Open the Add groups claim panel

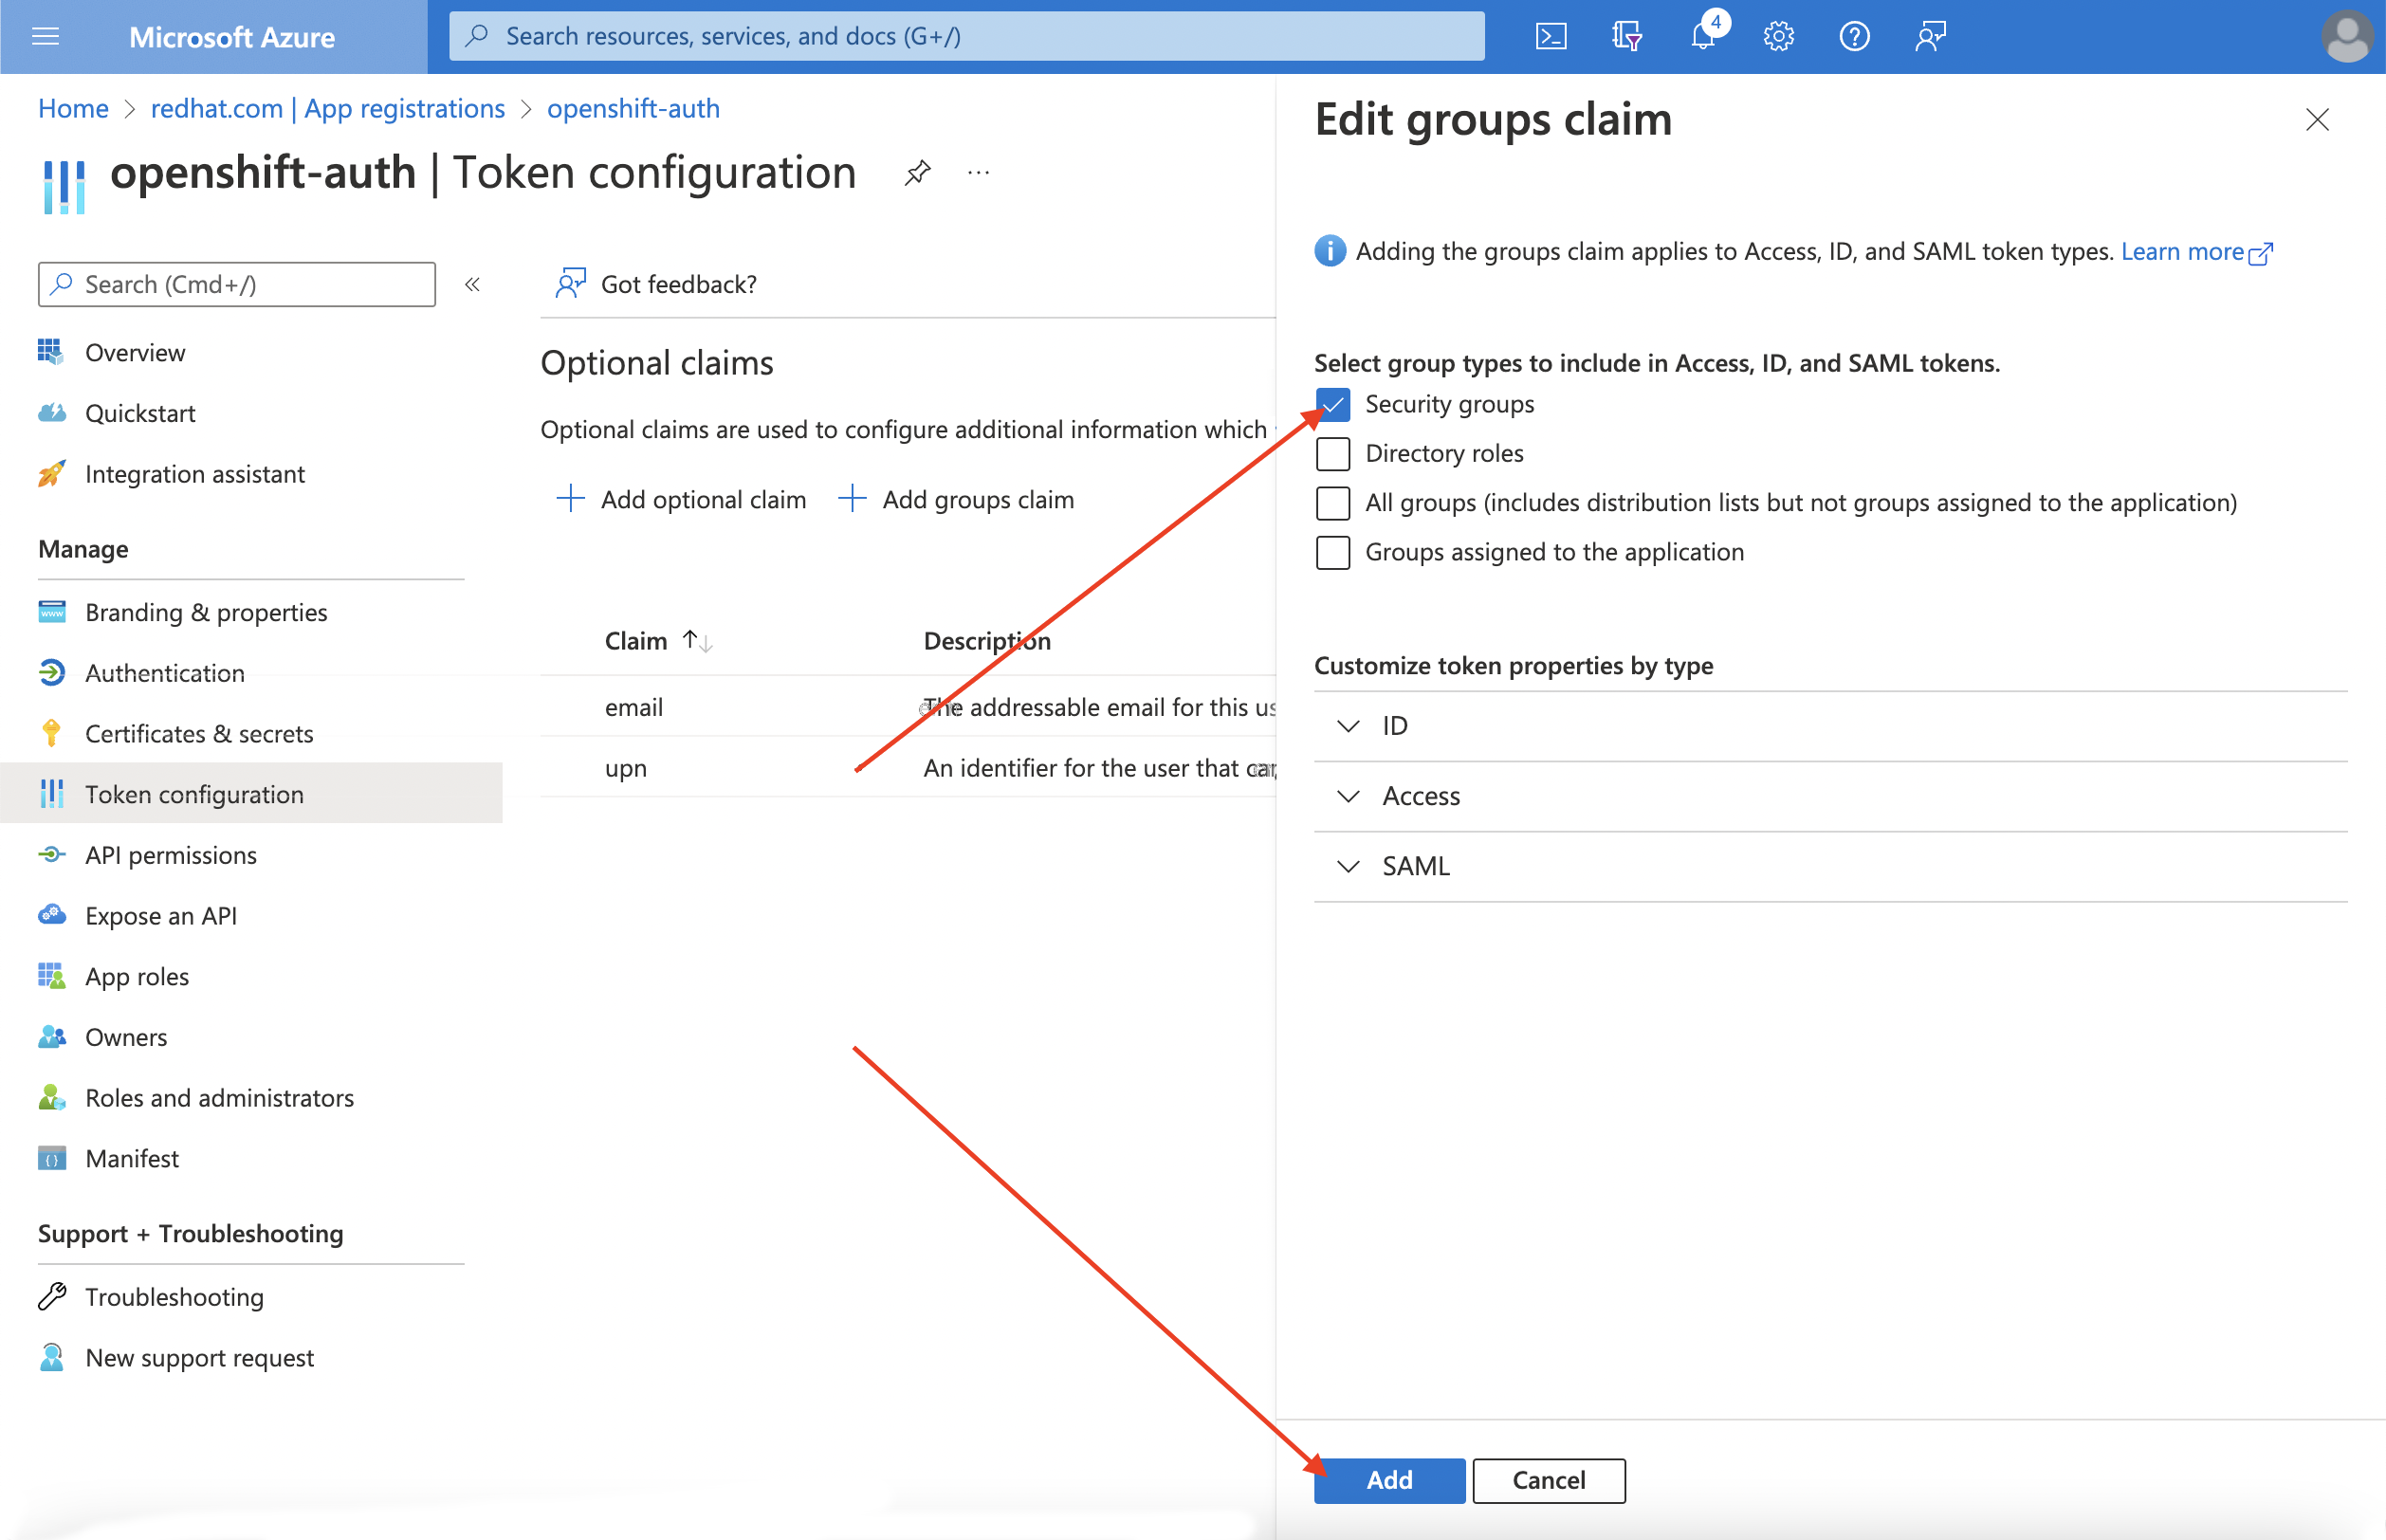pos(965,499)
